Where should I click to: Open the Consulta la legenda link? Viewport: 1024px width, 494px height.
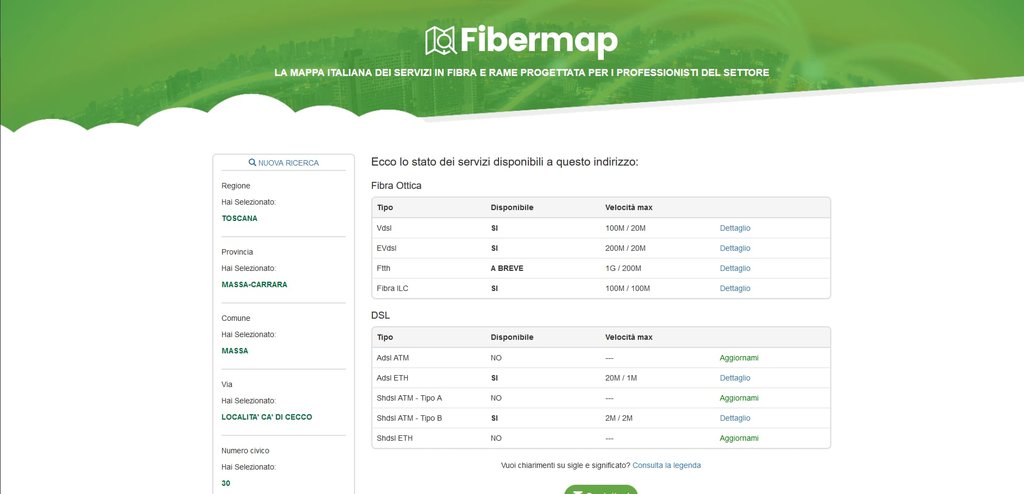coord(667,465)
